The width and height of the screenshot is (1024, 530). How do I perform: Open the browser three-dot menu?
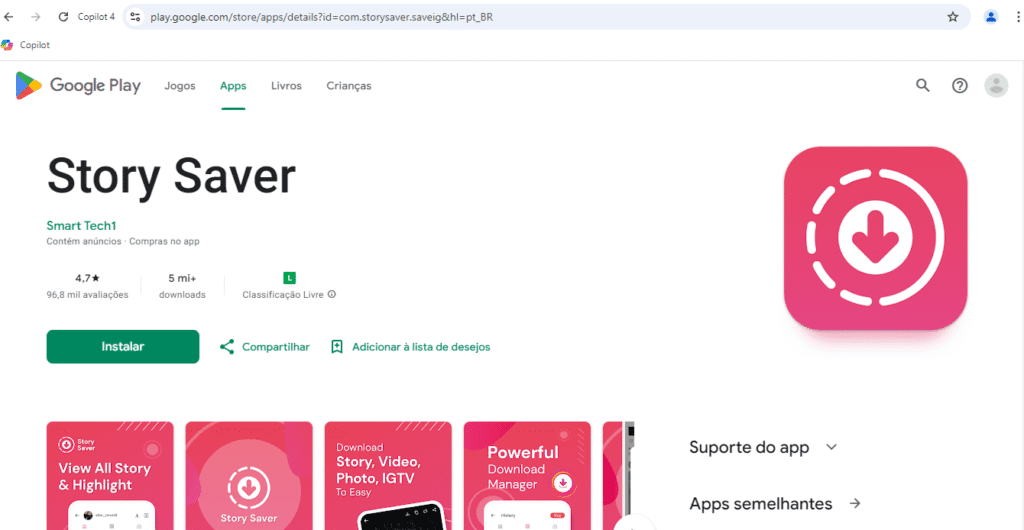1017,17
